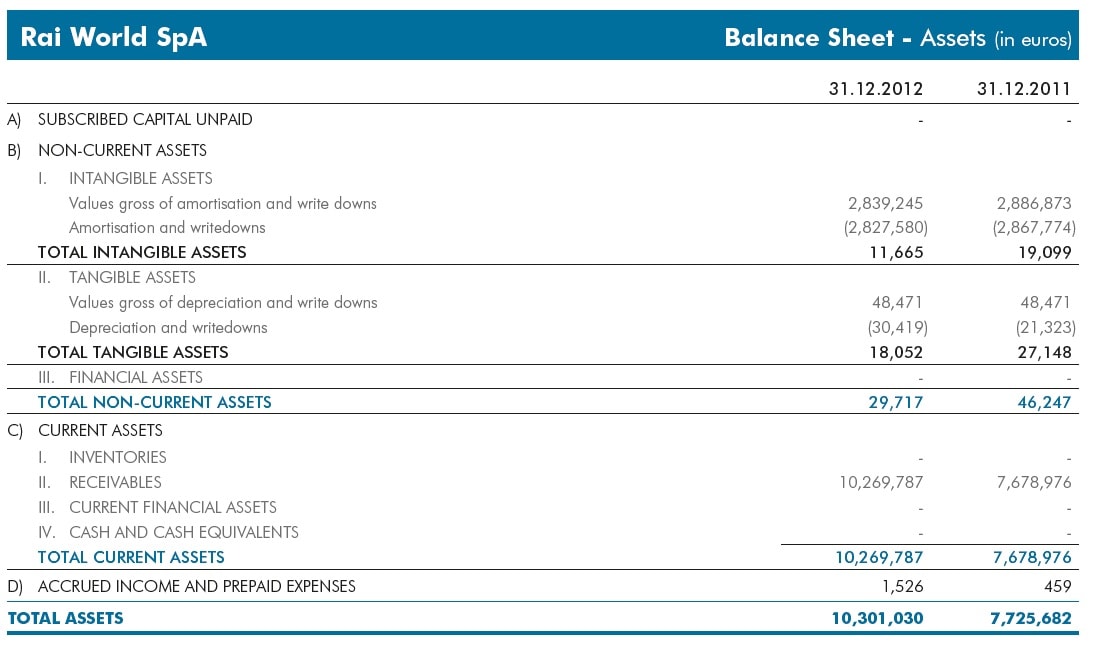Screen dimensions: 1108x659
Task: Click the INTANGIBLE ASSETS subsection label
Action: [x=140, y=178]
